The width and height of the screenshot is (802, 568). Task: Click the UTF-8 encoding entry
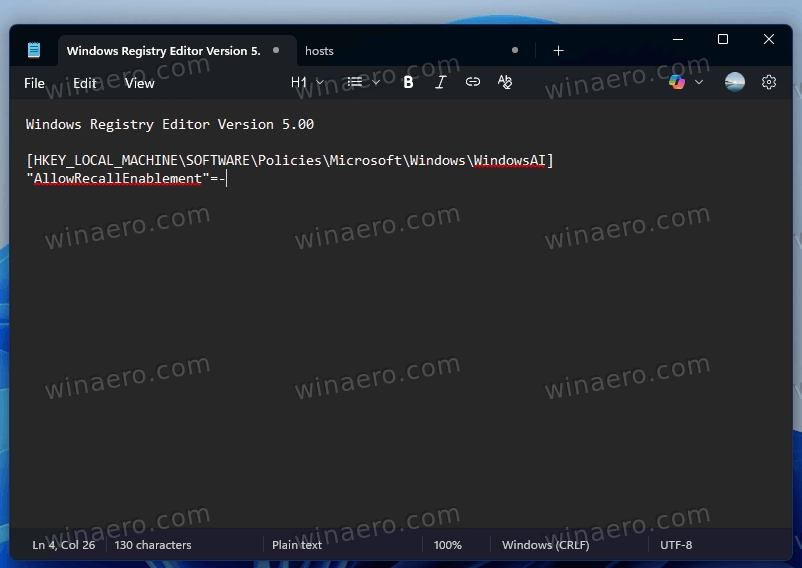[x=676, y=545]
